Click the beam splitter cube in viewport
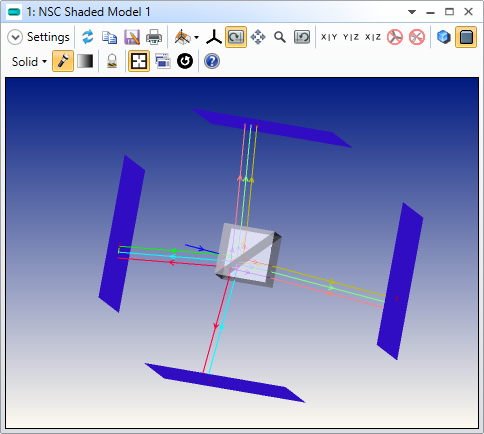 click(248, 255)
